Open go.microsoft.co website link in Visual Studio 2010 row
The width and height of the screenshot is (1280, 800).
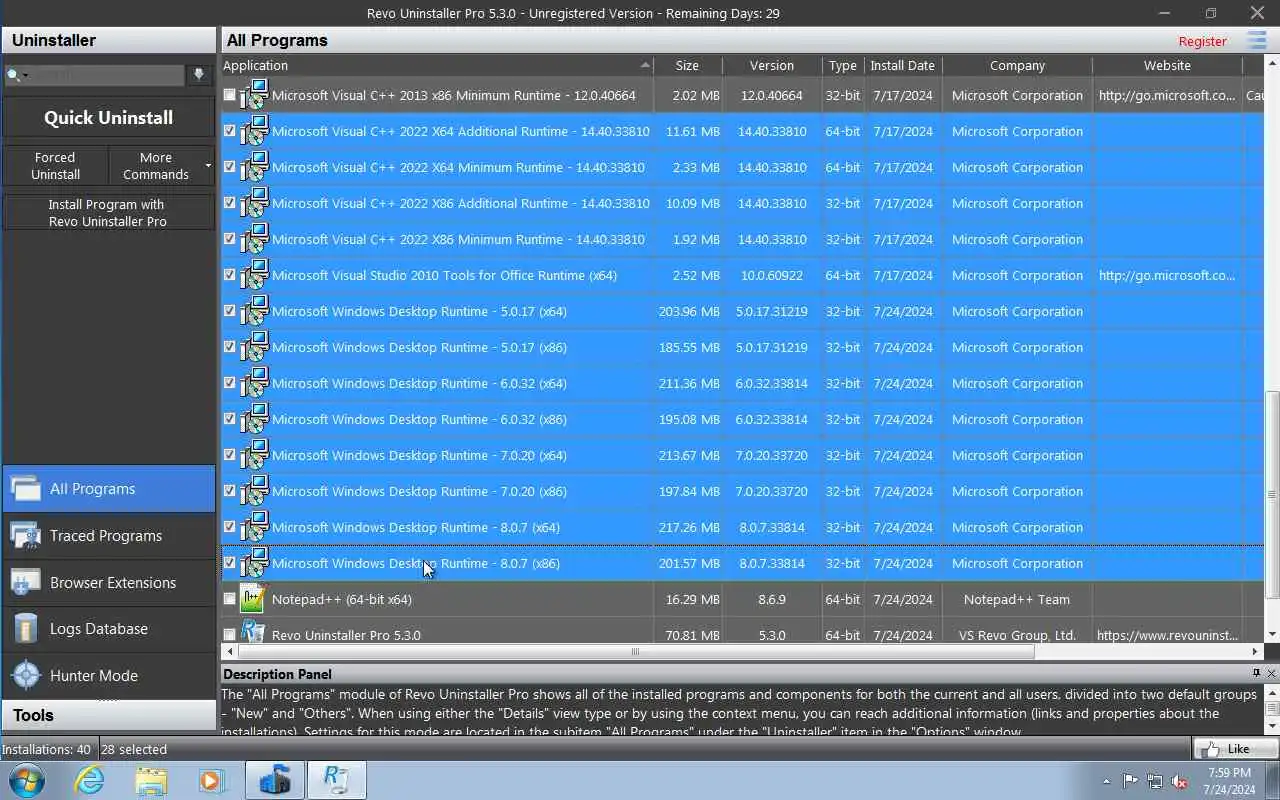(x=1166, y=275)
